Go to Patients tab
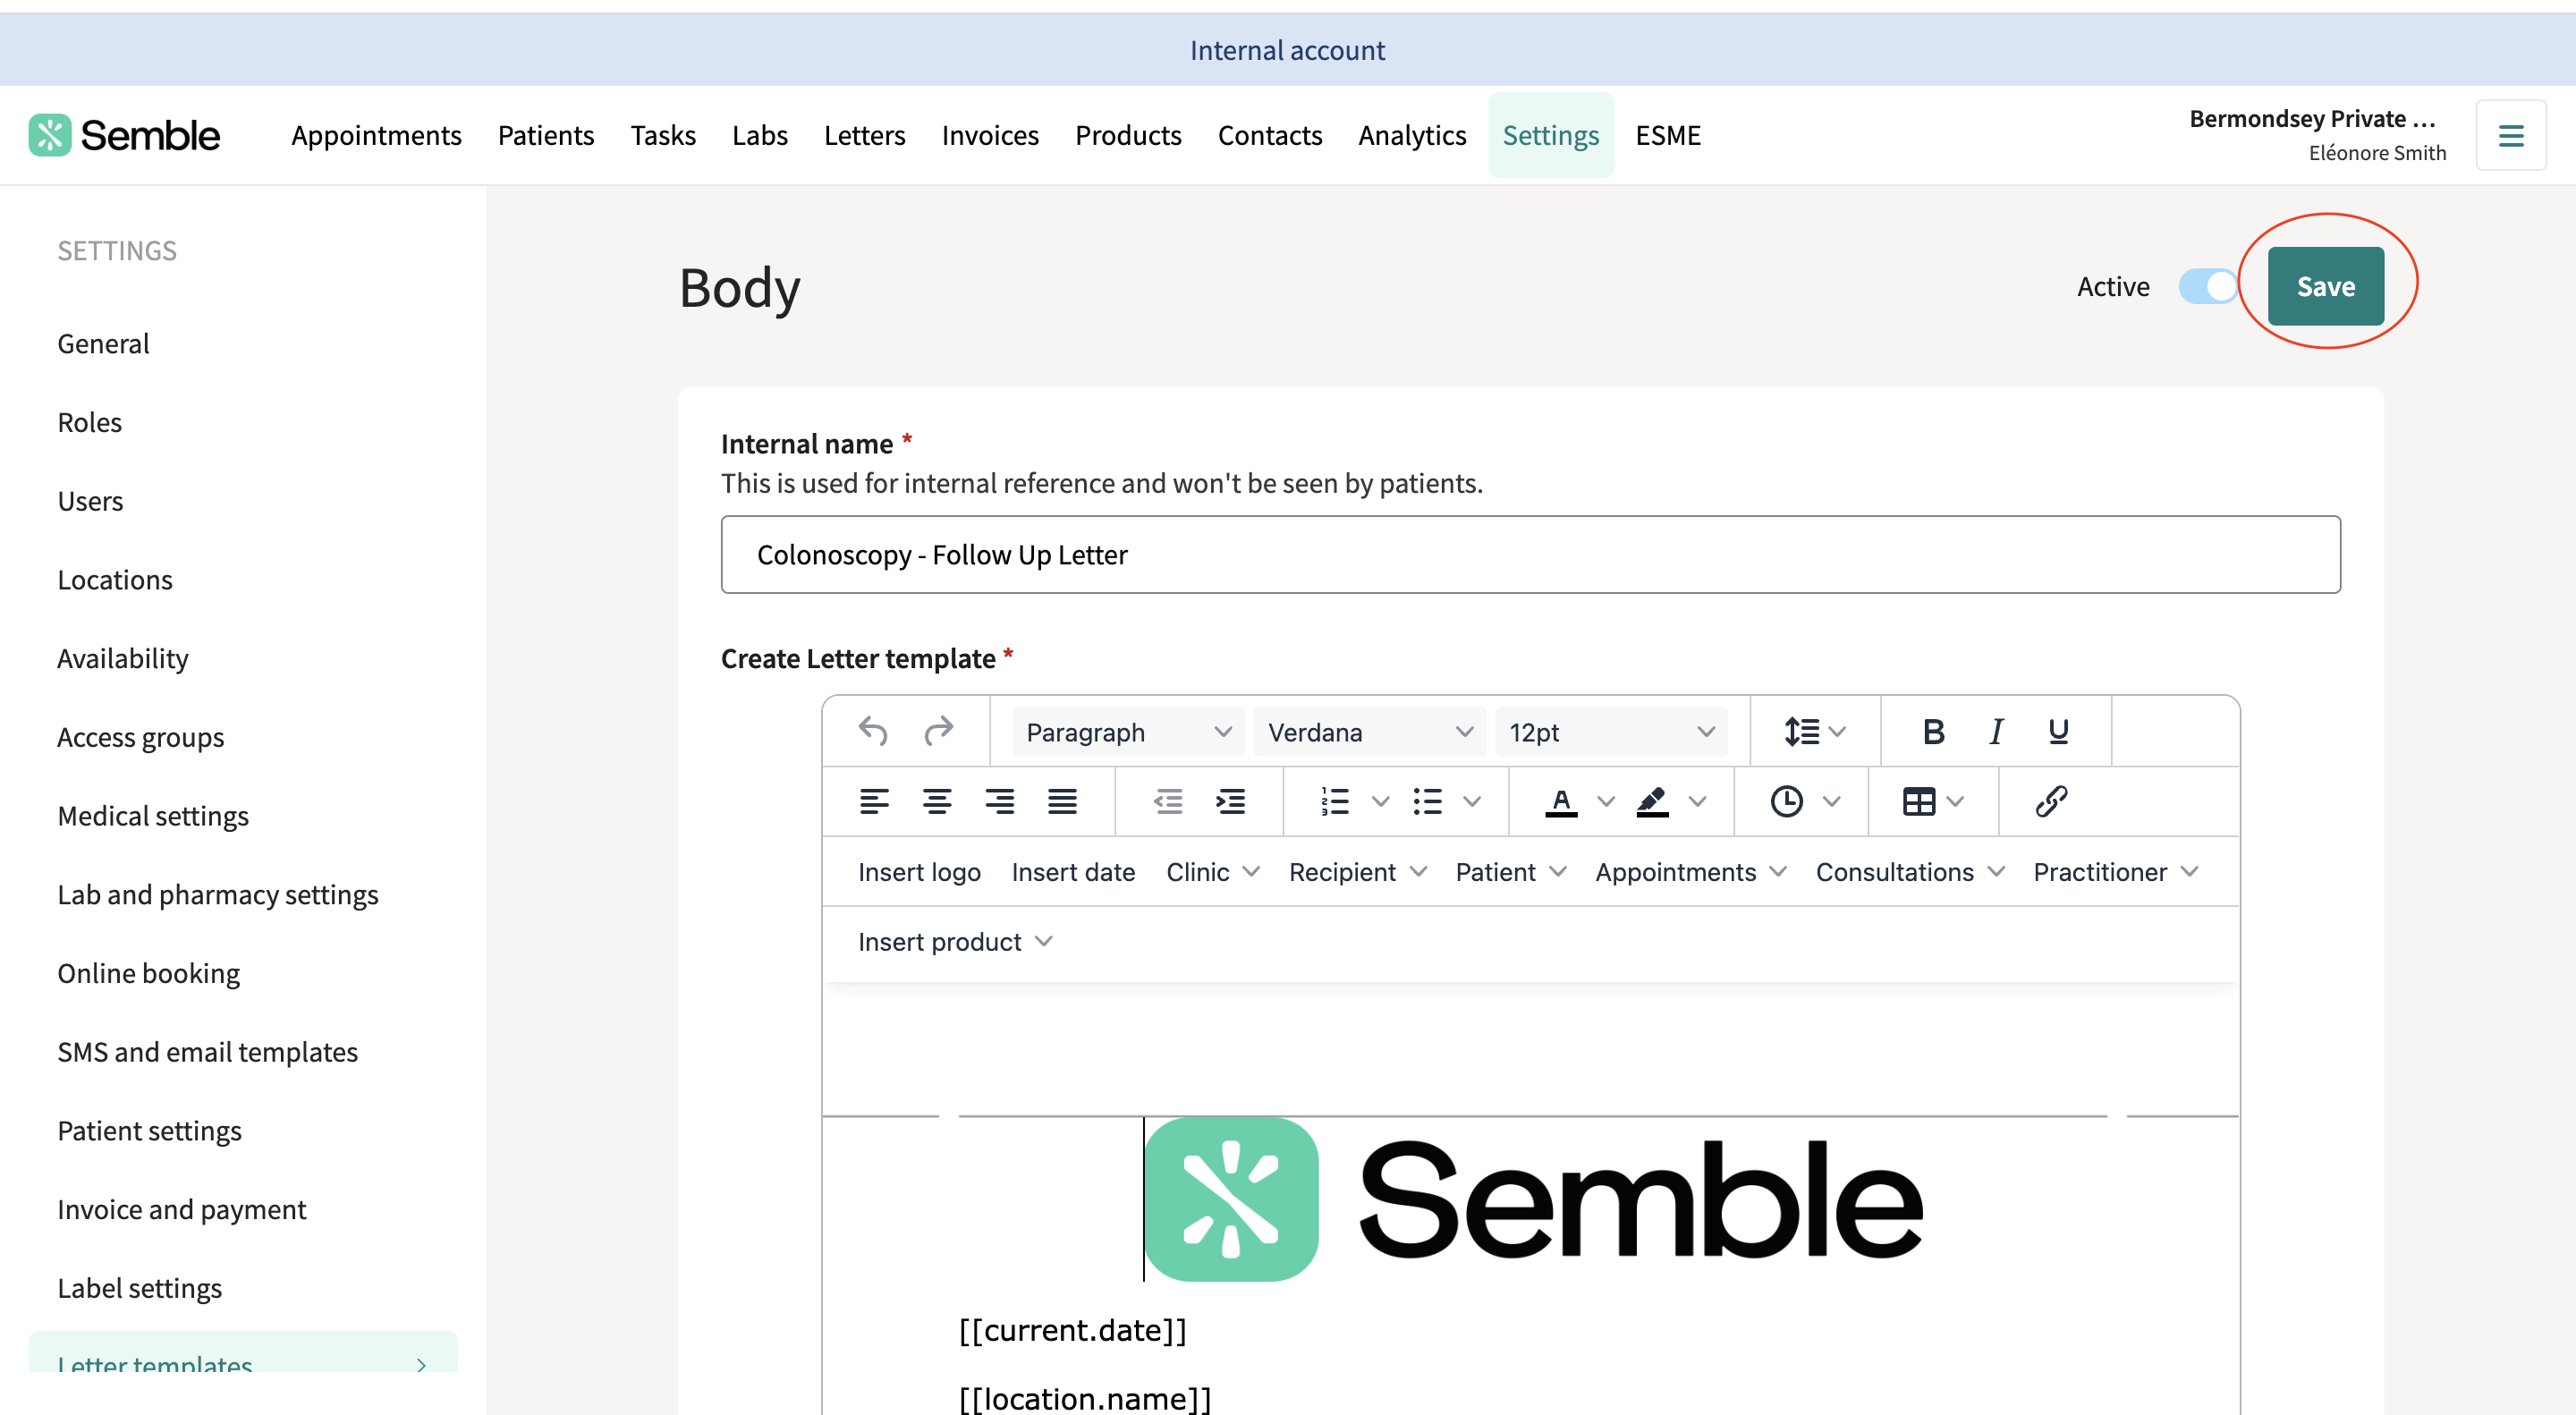Screen dimensions: 2576x1415 click(546, 135)
